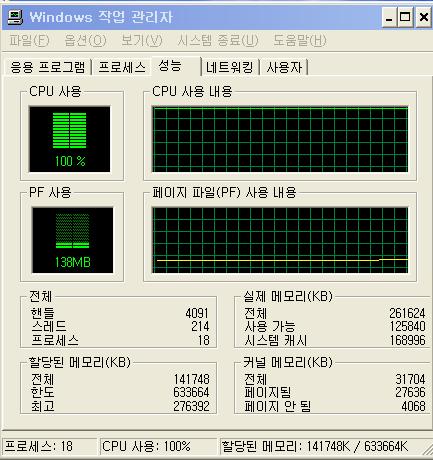This screenshot has height=460, width=433.
Task: Click the CPU 사용: 100% status bar panel
Action: (158, 446)
